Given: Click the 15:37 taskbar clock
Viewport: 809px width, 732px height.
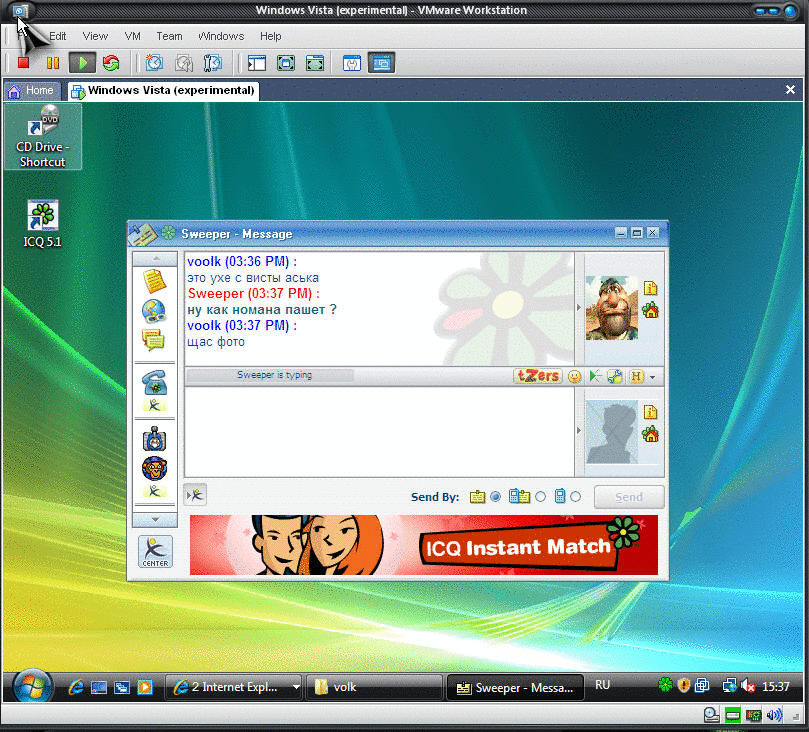Looking at the screenshot, I should (775, 687).
